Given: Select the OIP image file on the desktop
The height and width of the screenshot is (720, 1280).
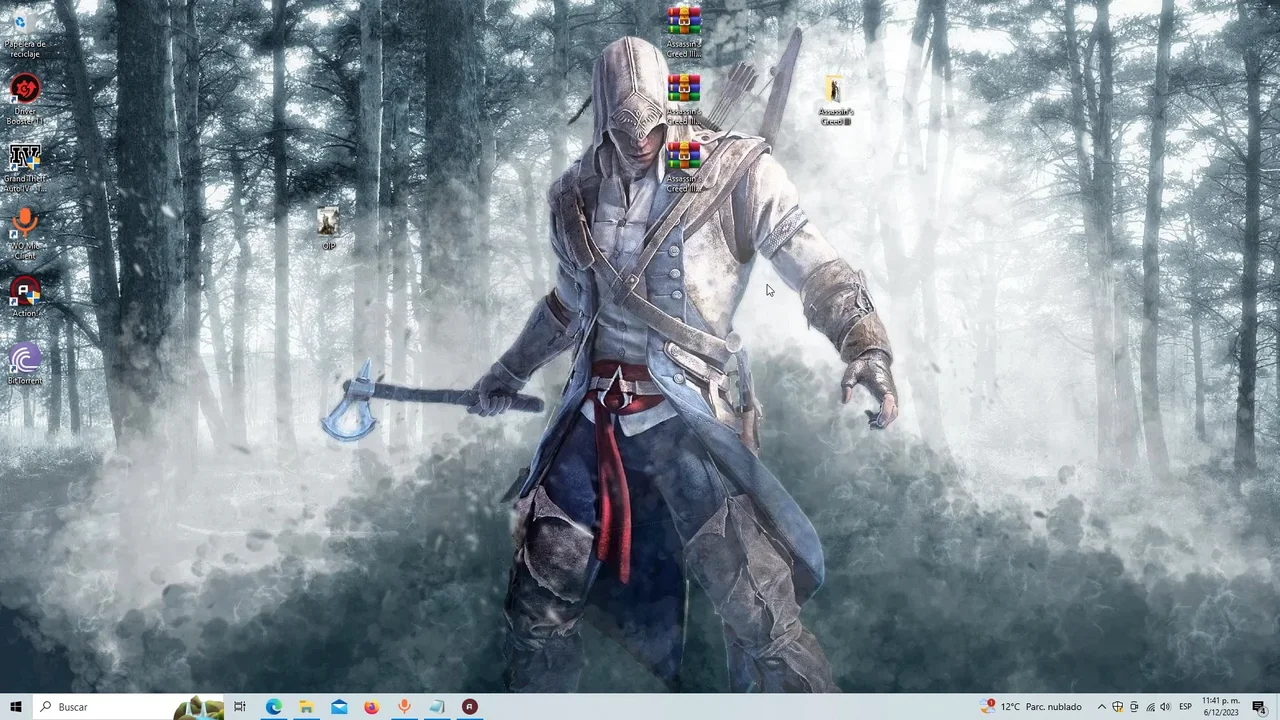Looking at the screenshot, I should pos(328,229).
